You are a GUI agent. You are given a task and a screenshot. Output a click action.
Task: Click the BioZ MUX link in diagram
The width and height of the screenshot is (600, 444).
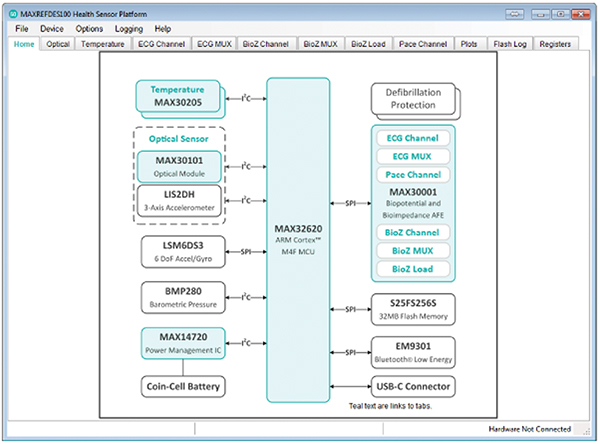click(x=413, y=251)
